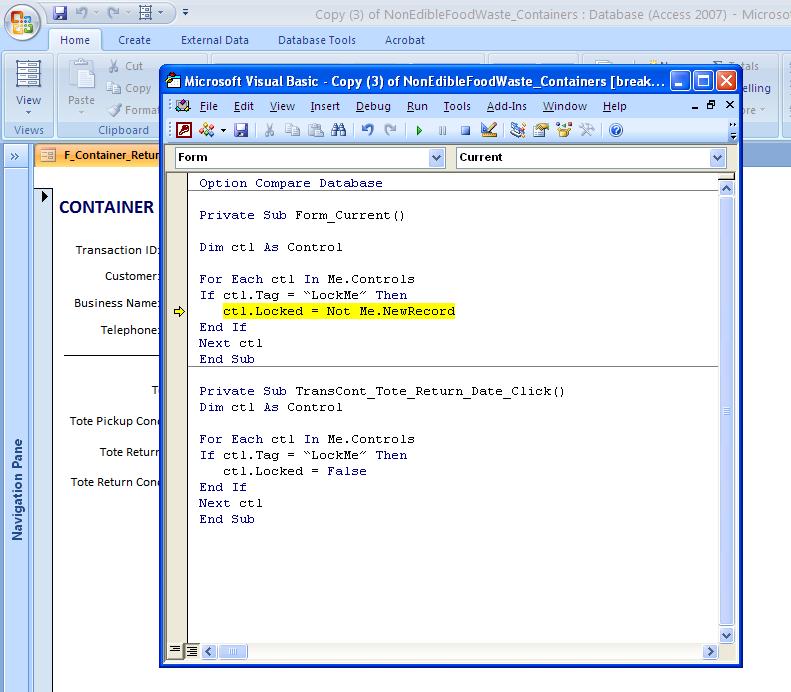Click vertical scrollbar down arrow in code window
The image size is (791, 692).
(726, 636)
